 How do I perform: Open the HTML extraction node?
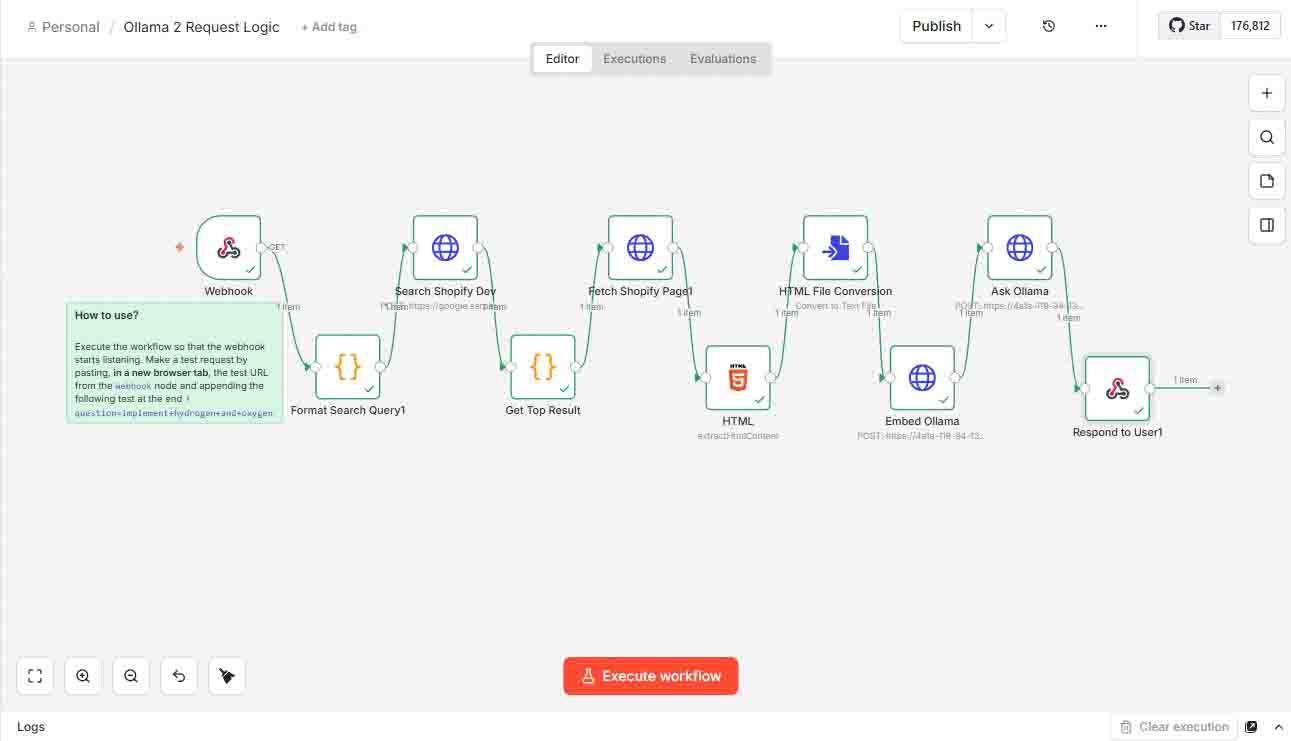[x=738, y=377]
